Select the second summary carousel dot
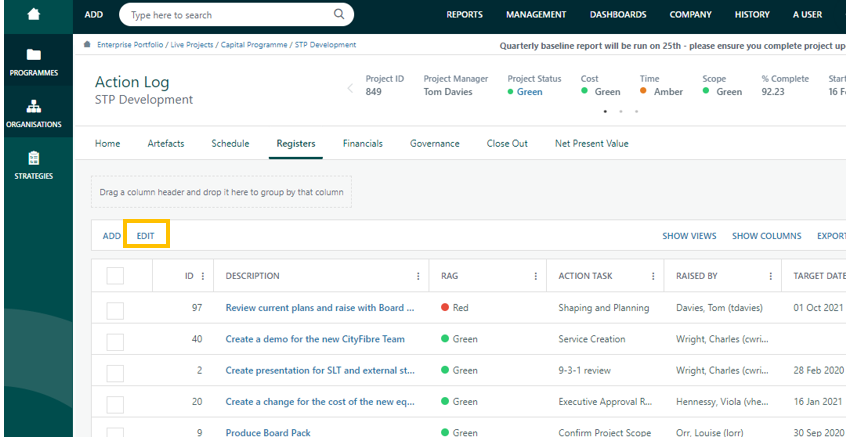The width and height of the screenshot is (846, 445). 621,112
